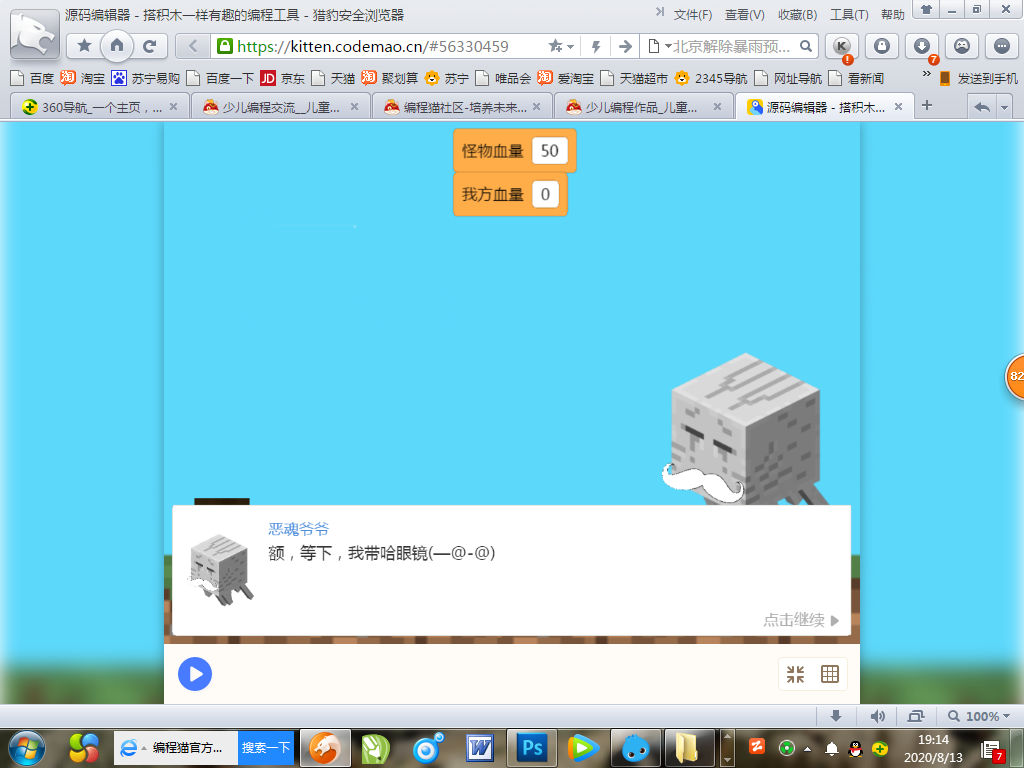Click the status bar download arrow icon

(x=836, y=716)
